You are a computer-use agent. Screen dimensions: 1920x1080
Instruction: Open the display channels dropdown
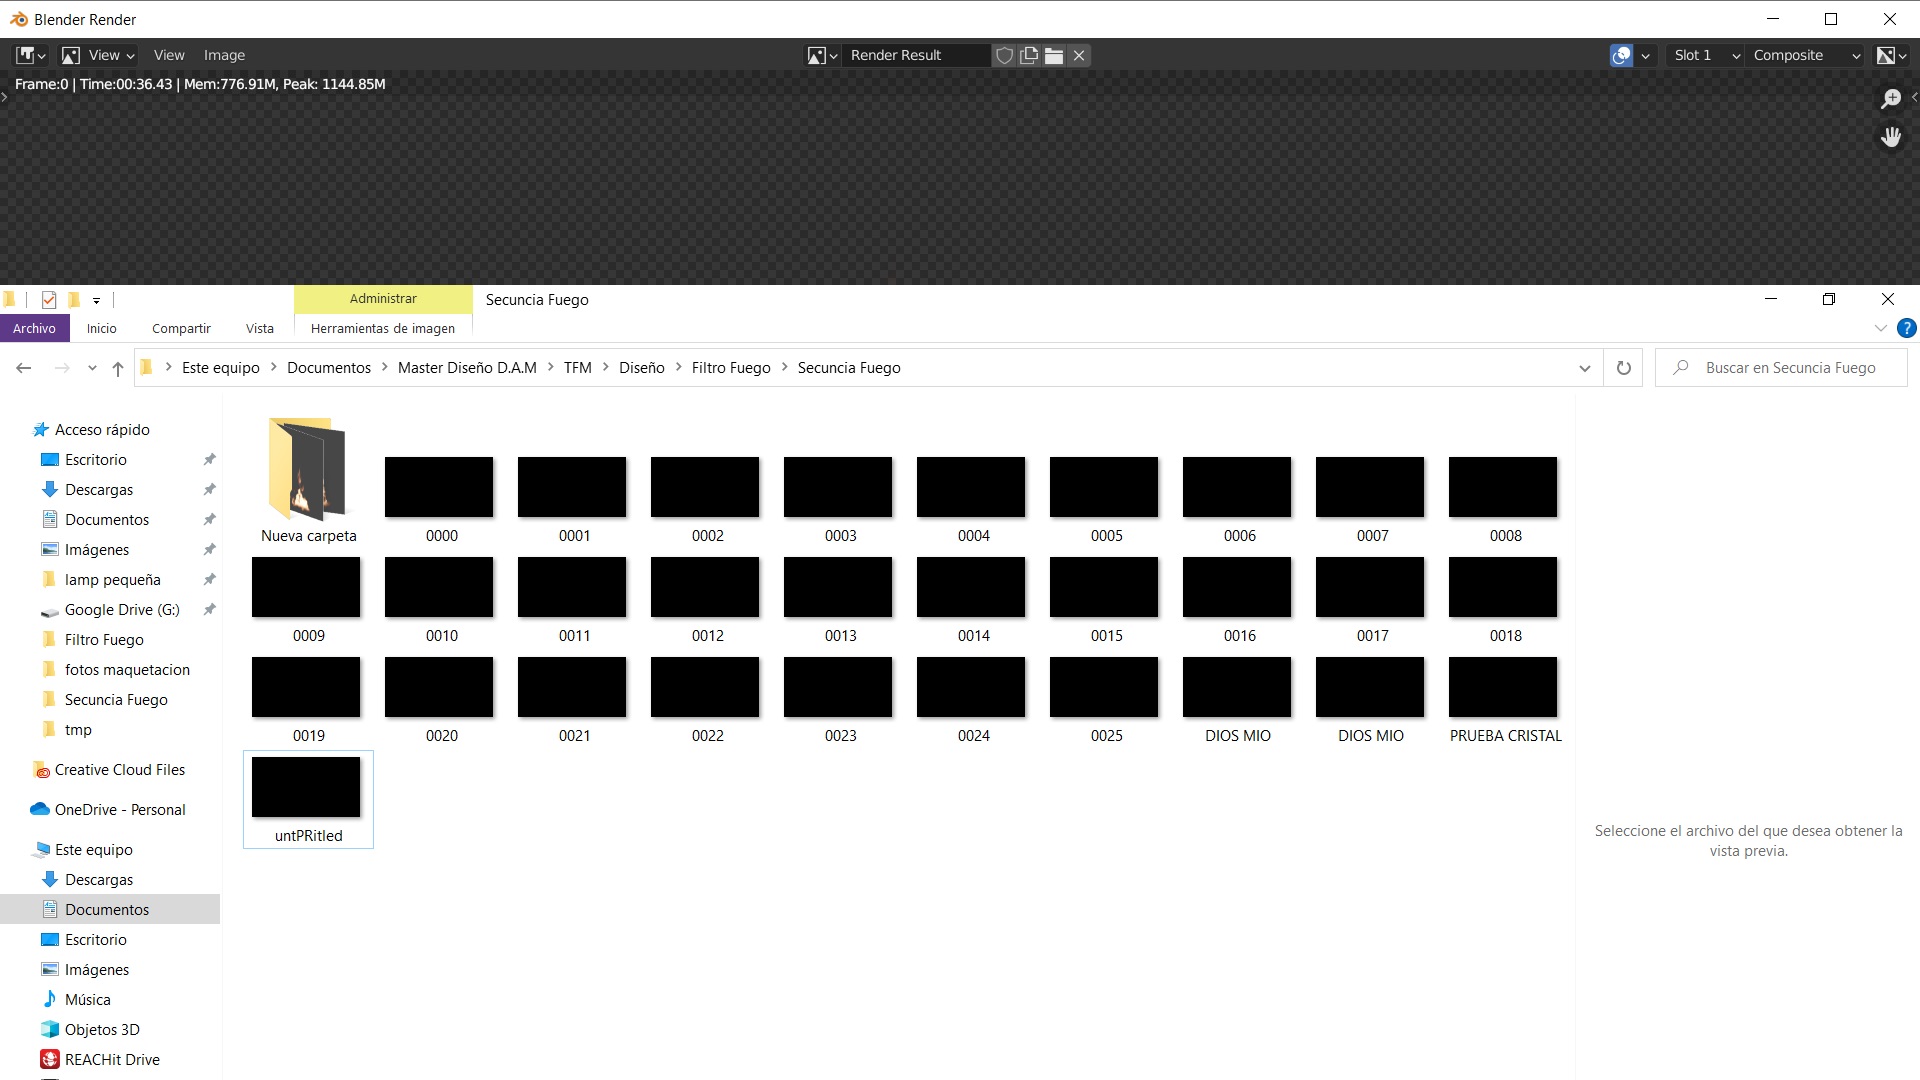click(1891, 56)
